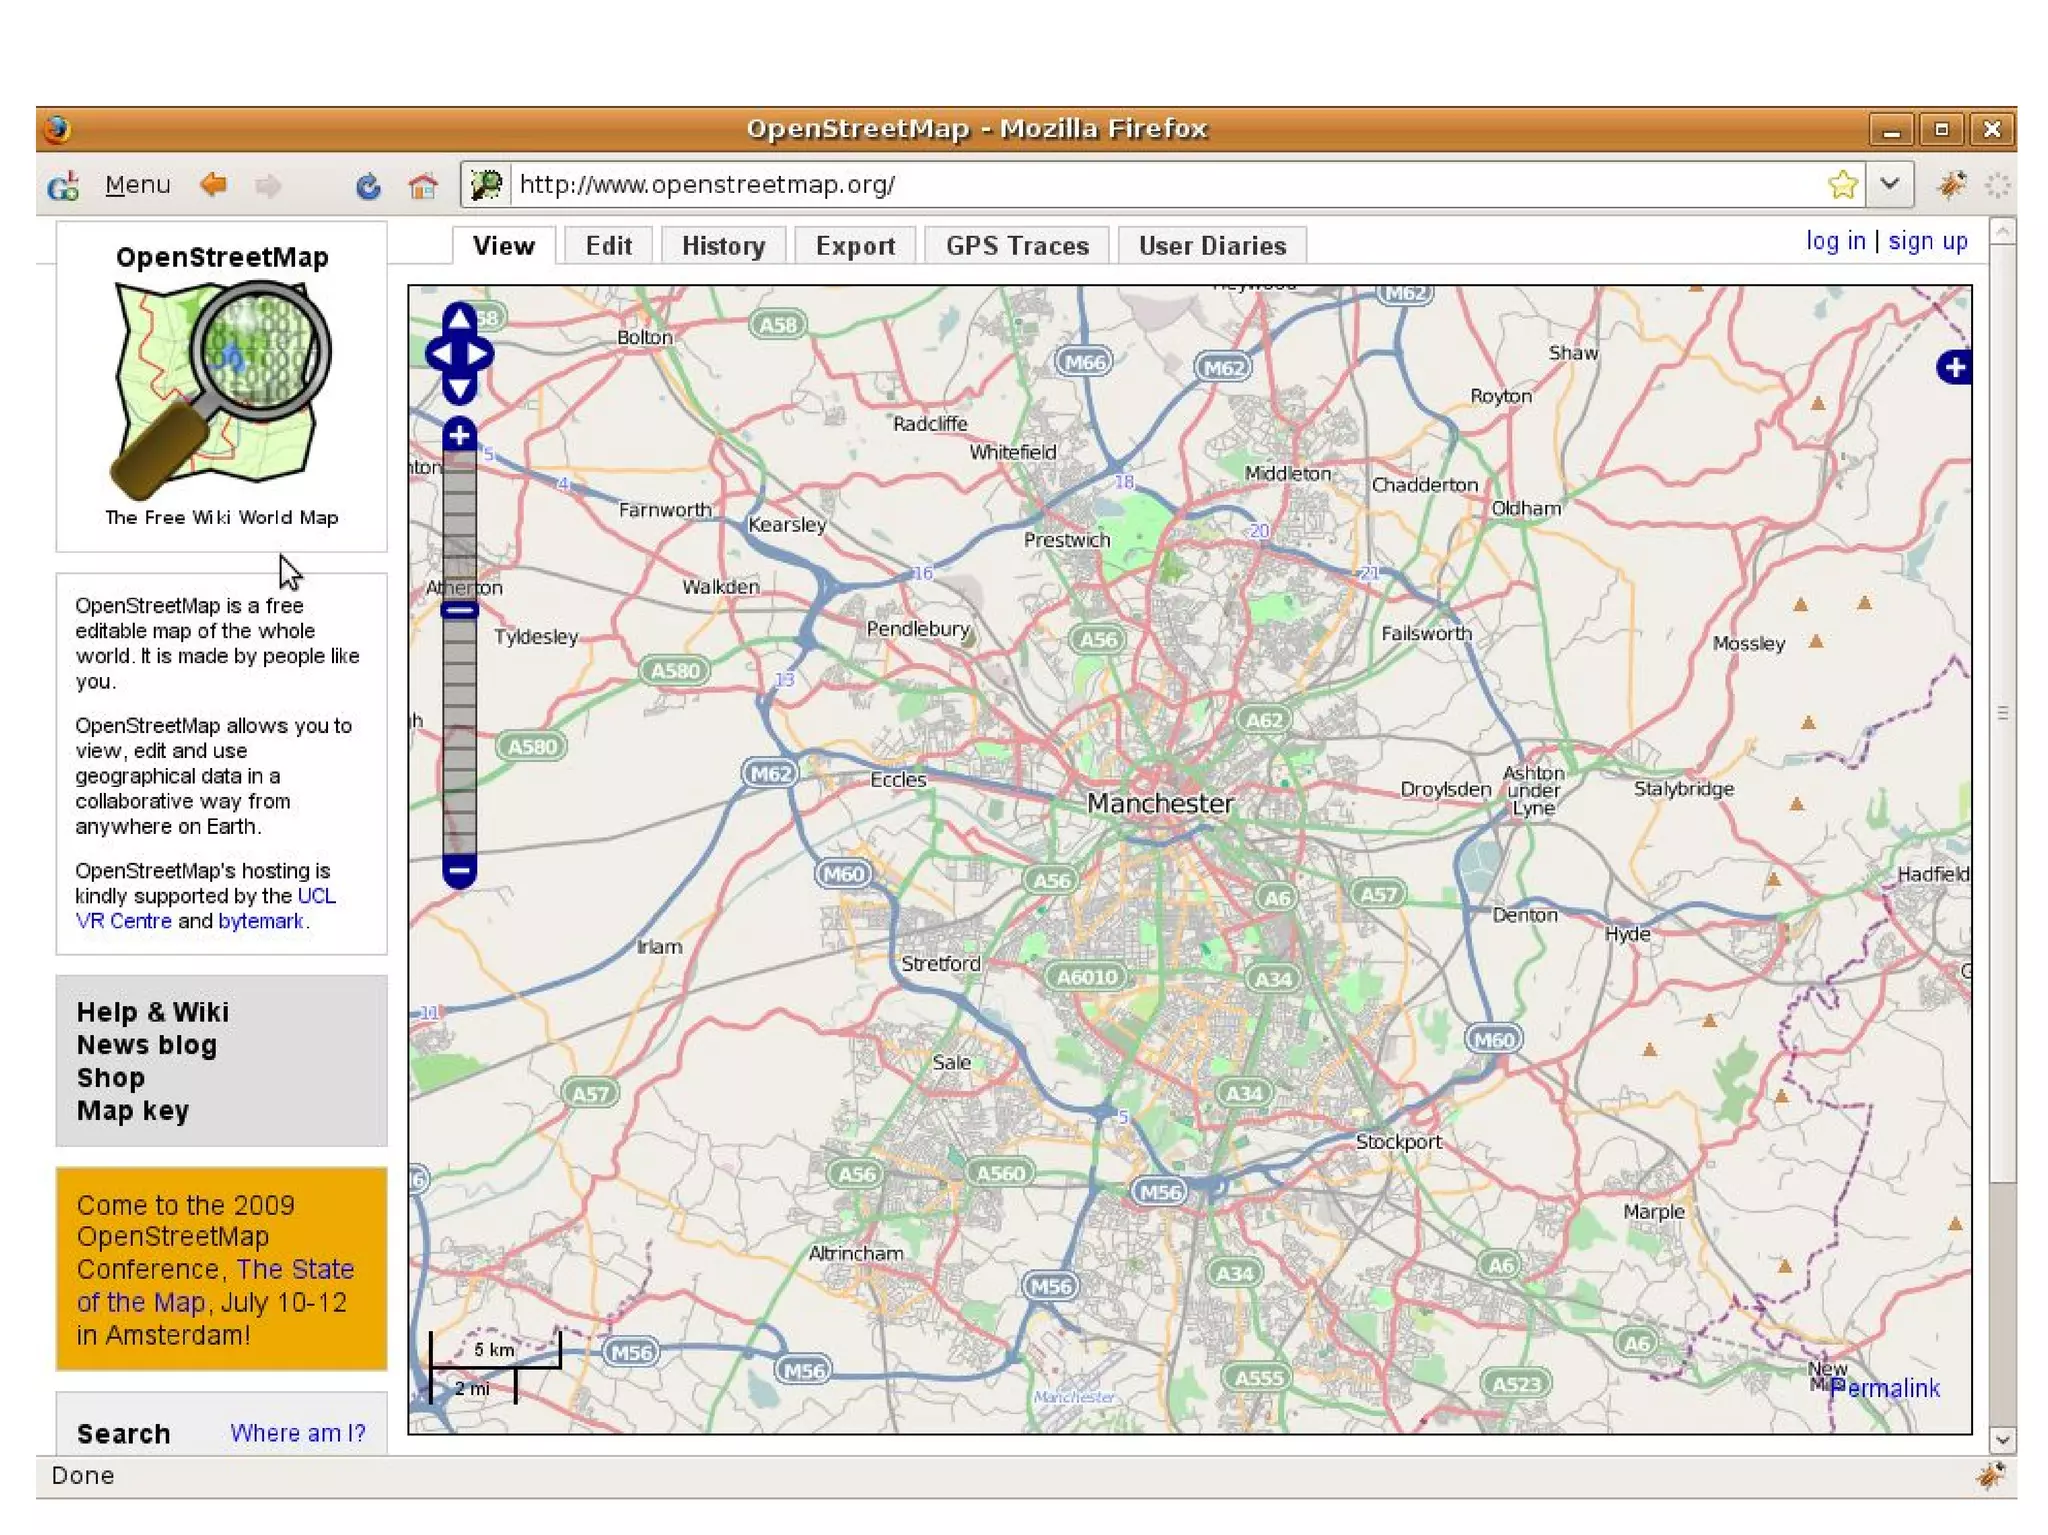Zoom in using the plus button above the slider
This screenshot has height=1535, width=2048.
point(459,435)
